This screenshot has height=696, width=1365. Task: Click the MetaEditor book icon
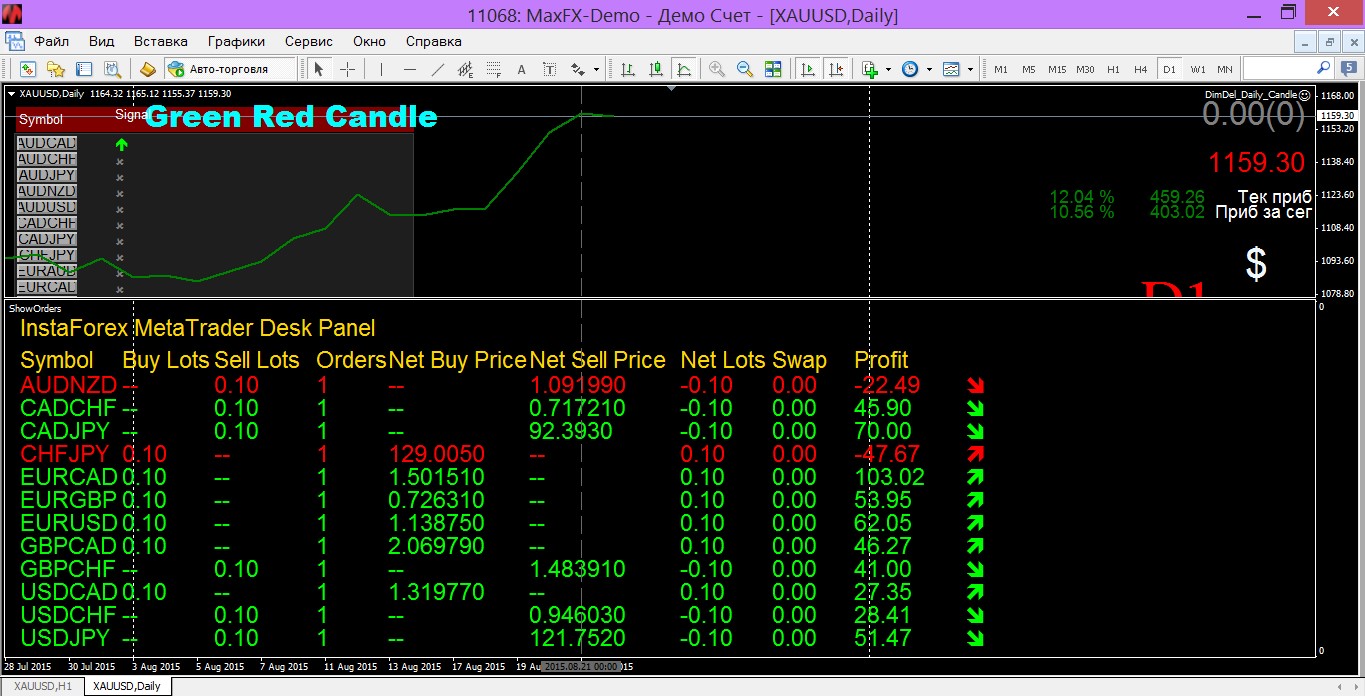pyautogui.click(x=147, y=69)
